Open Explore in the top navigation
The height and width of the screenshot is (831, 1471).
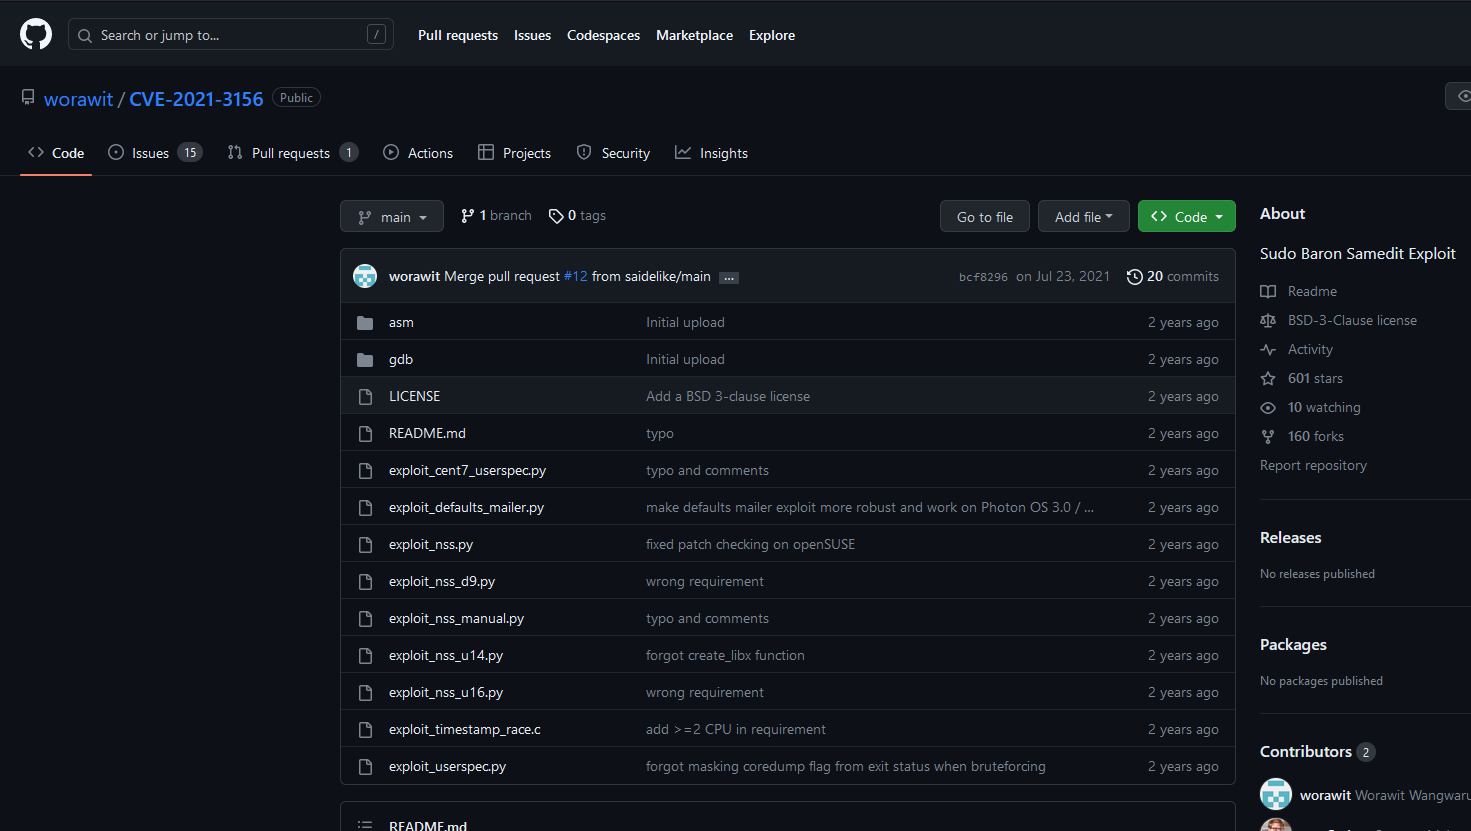pos(772,35)
